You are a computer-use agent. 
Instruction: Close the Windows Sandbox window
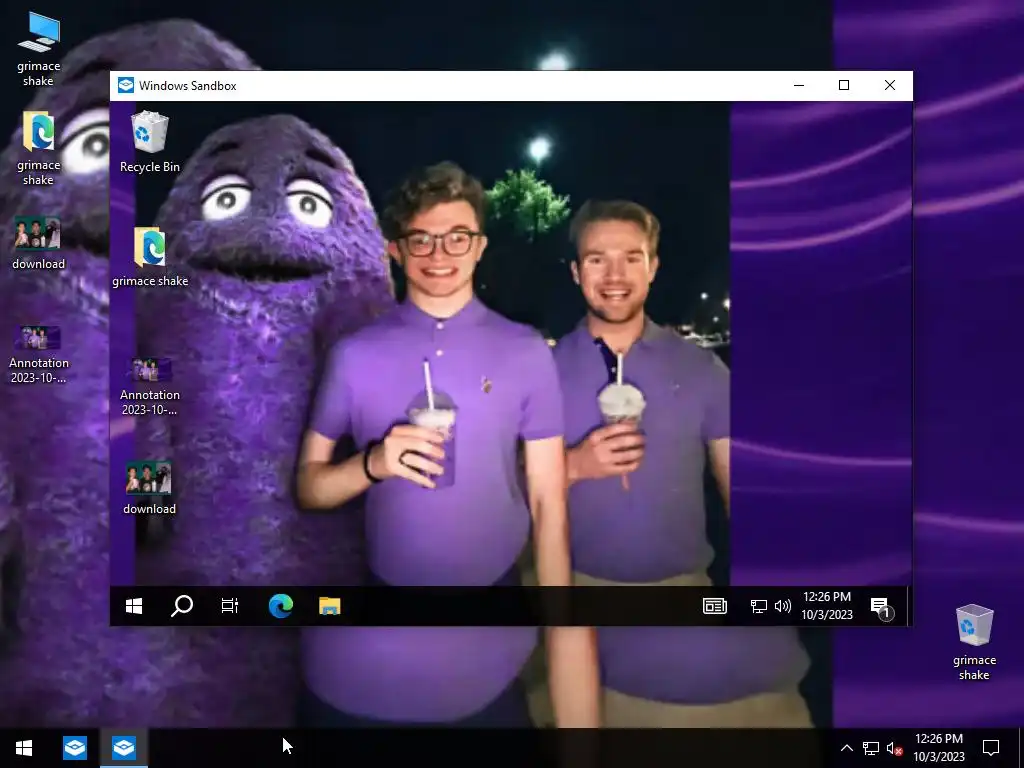pos(889,86)
